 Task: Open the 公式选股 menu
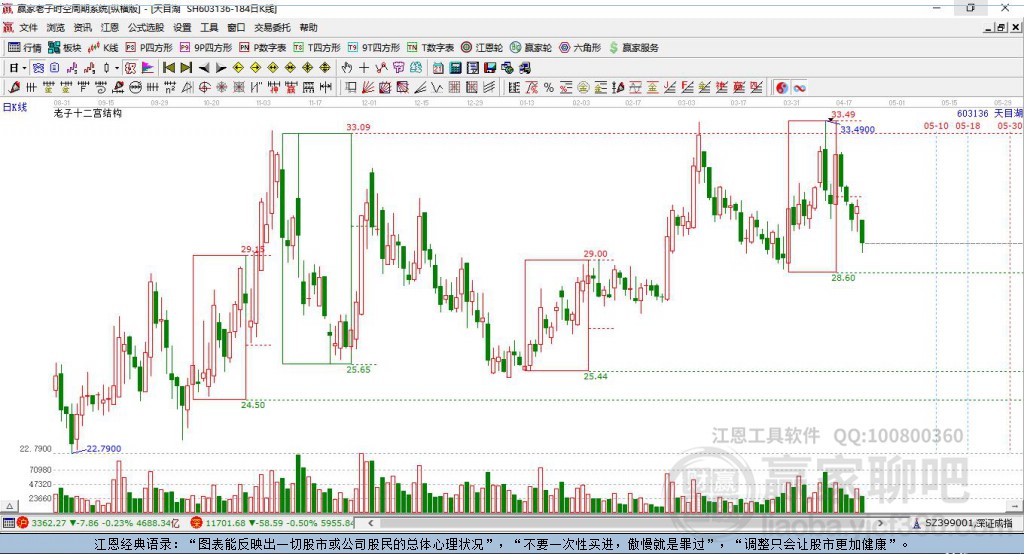[146, 27]
